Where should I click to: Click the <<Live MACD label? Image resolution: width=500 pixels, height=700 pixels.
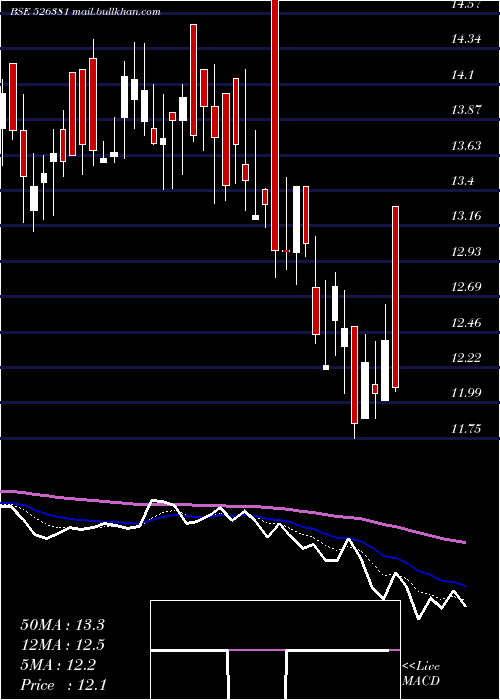421,674
